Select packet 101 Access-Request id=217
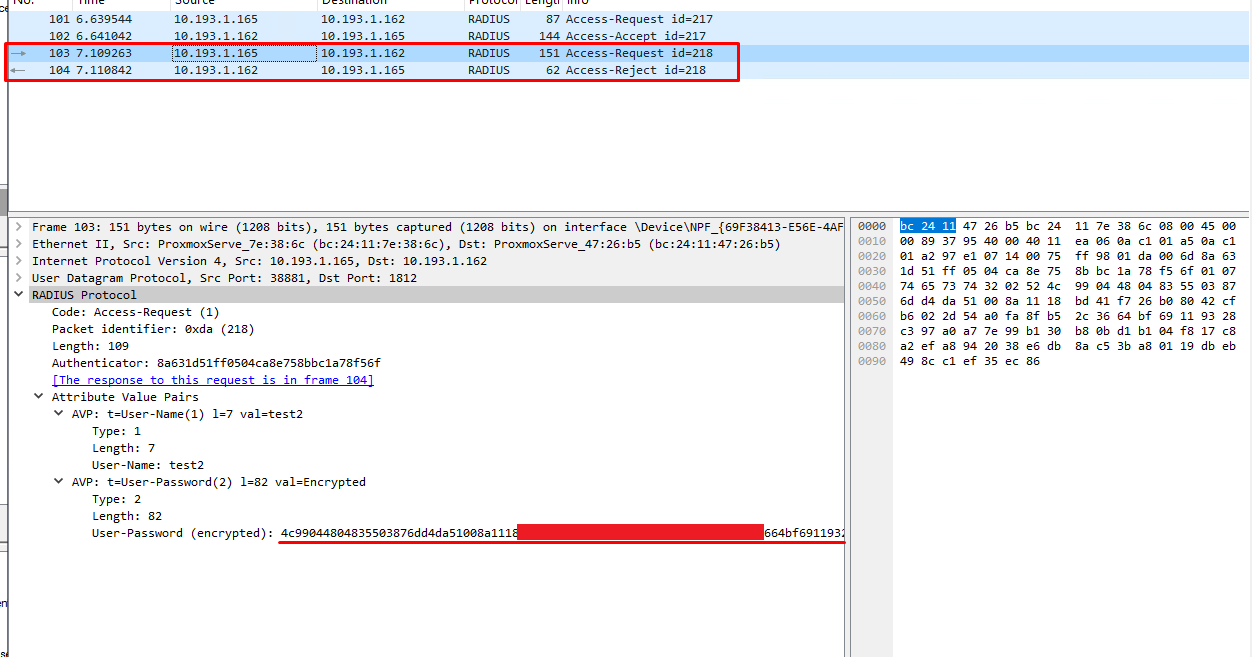Image resolution: width=1252 pixels, height=657 pixels. tap(629, 19)
